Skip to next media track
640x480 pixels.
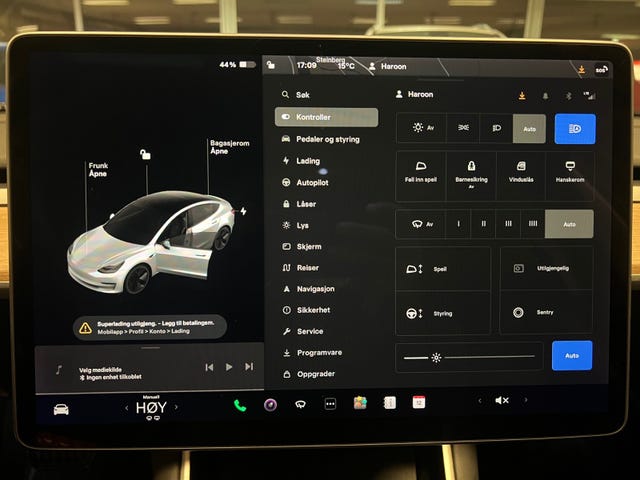pos(249,367)
